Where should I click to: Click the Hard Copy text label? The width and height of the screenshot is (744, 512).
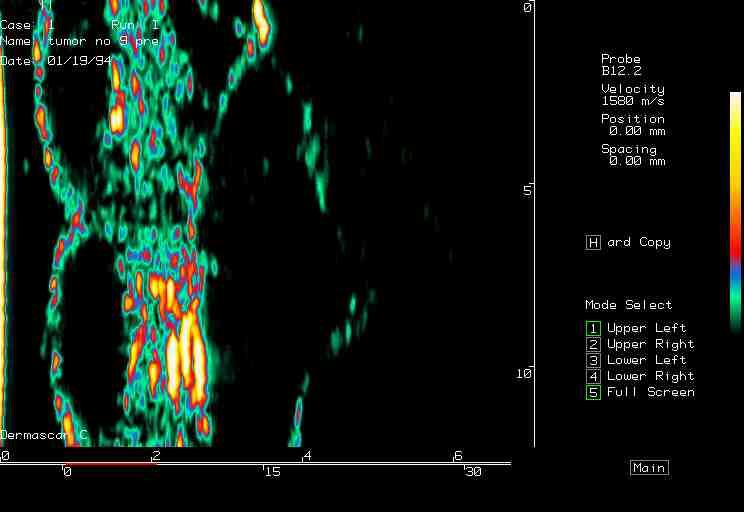638,243
